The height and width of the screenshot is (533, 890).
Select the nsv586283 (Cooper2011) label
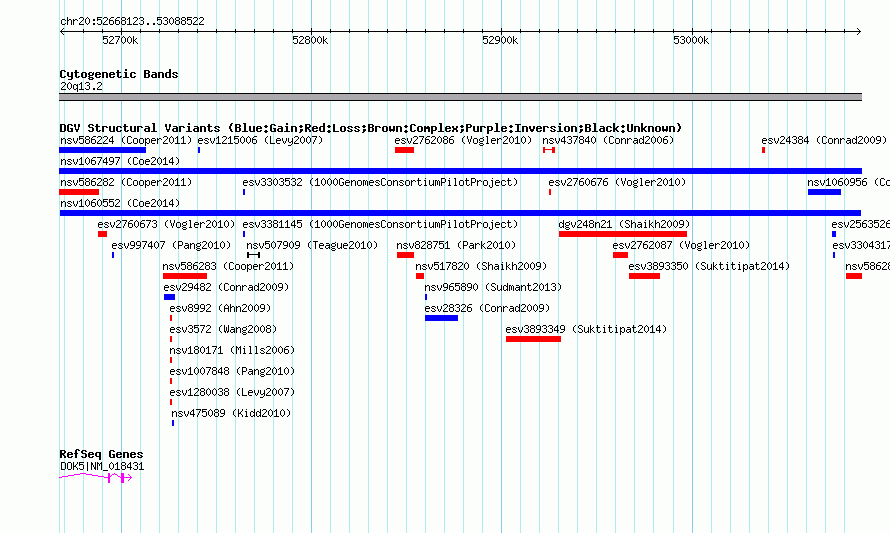pos(228,266)
